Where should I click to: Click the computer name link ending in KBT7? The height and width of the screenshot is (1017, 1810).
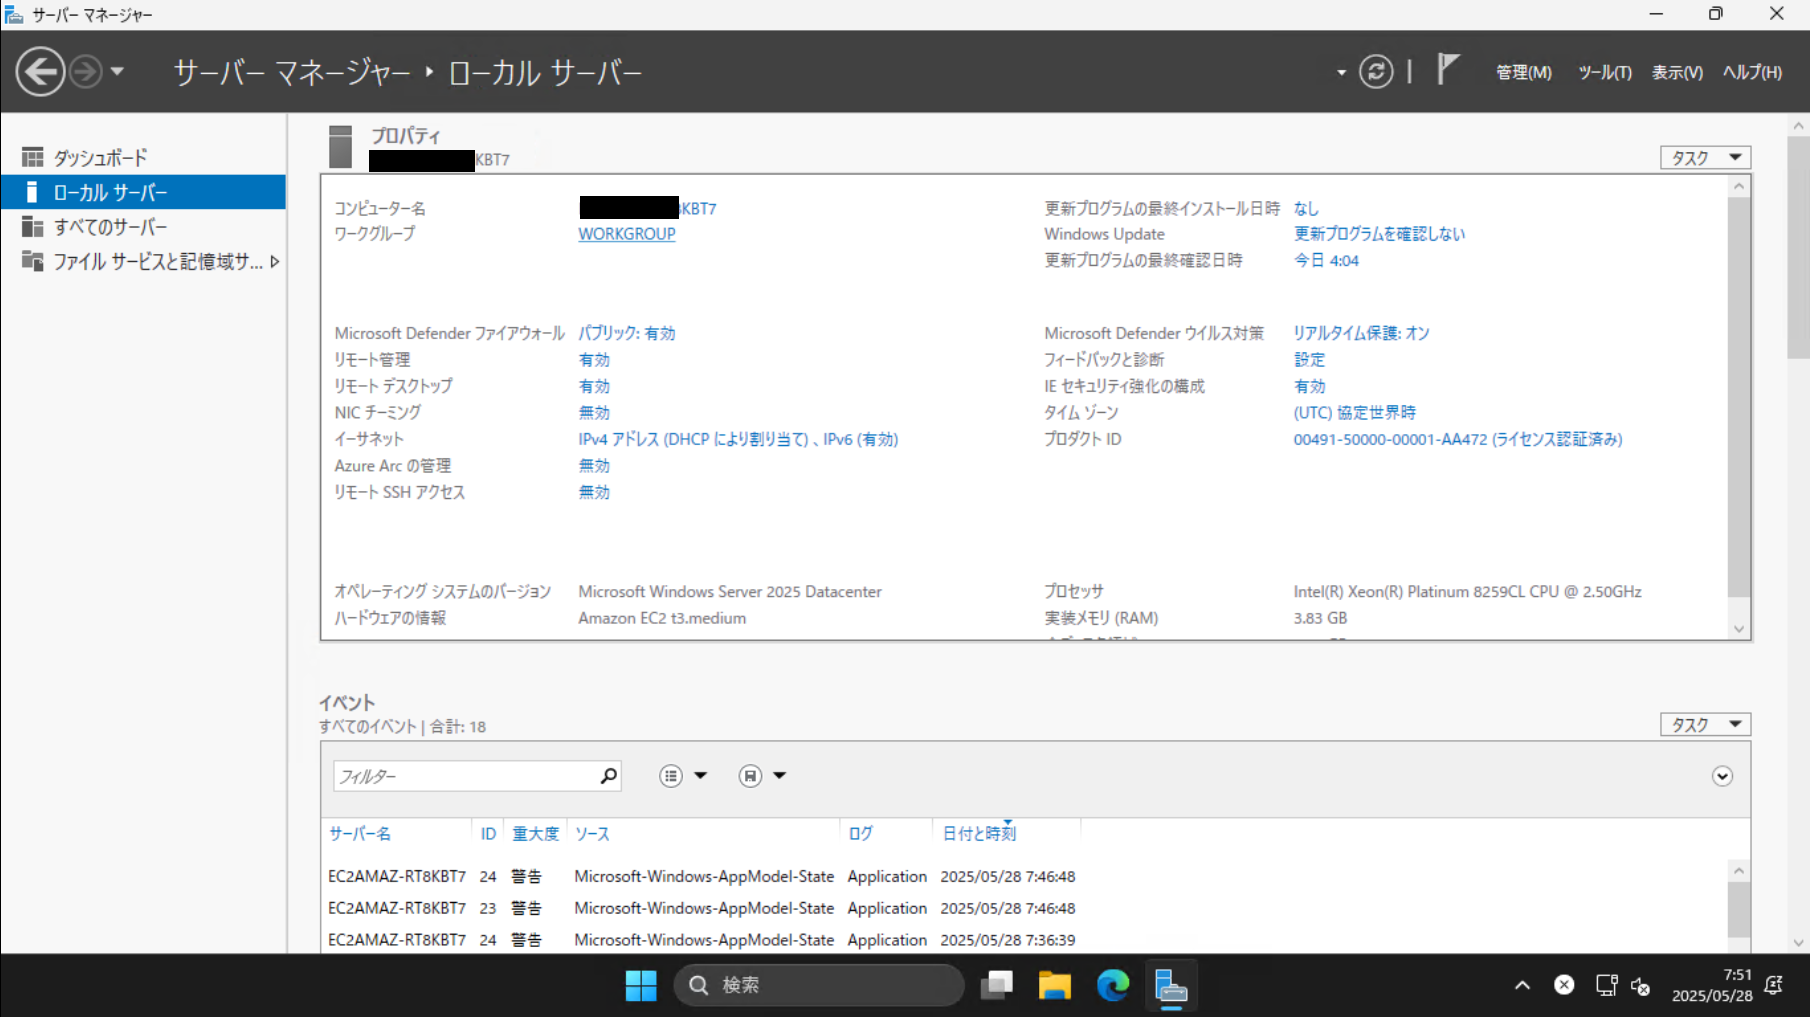point(648,208)
